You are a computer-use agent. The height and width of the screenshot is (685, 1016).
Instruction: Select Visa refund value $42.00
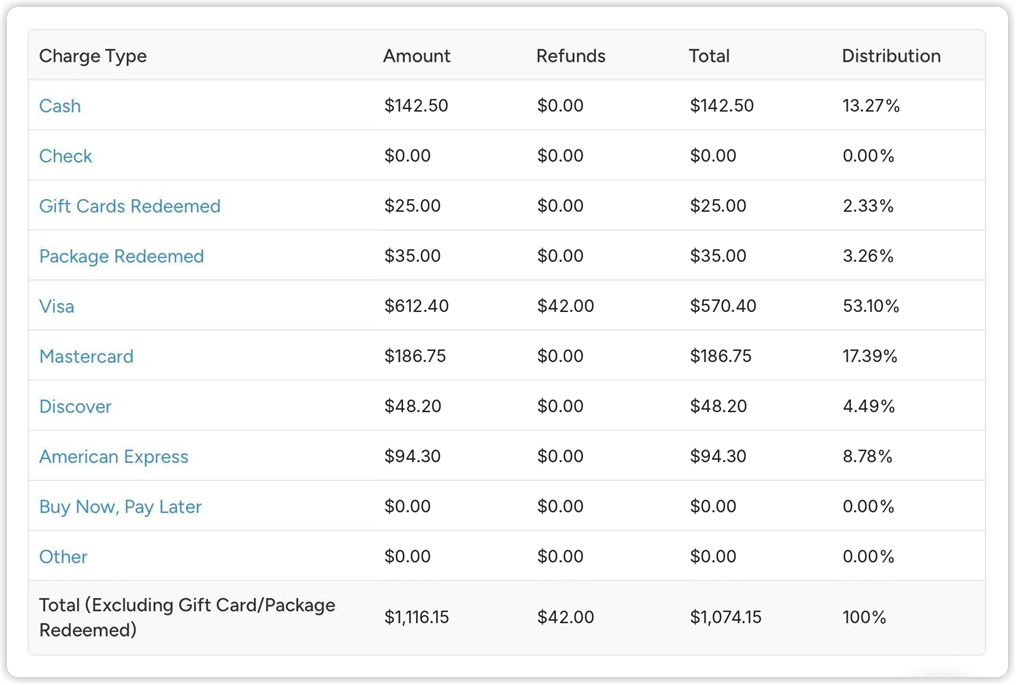pyautogui.click(x=565, y=306)
